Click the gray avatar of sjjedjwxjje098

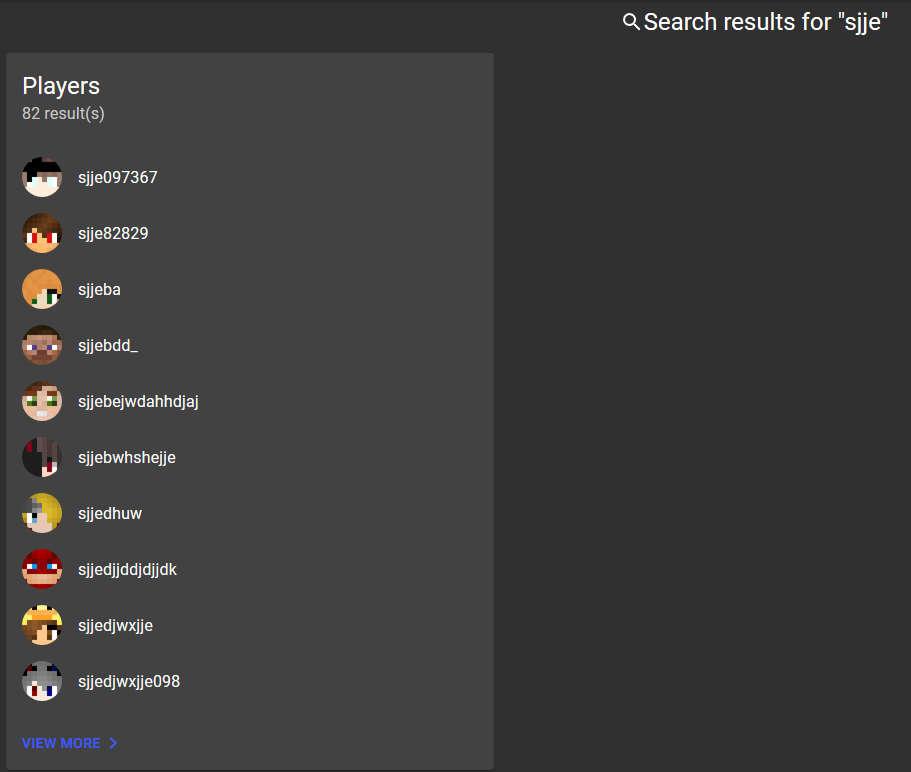42,681
